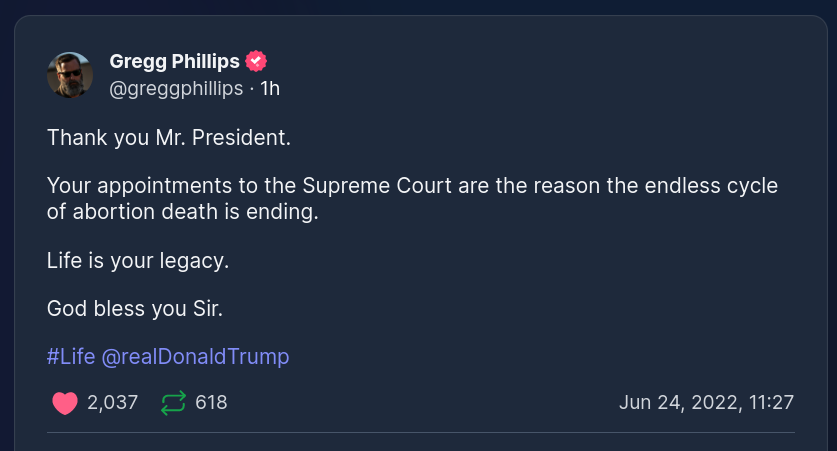The height and width of the screenshot is (451, 837).
Task: Click the 'Your appointments to the Supreme Court' paragraph
Action: point(412,187)
